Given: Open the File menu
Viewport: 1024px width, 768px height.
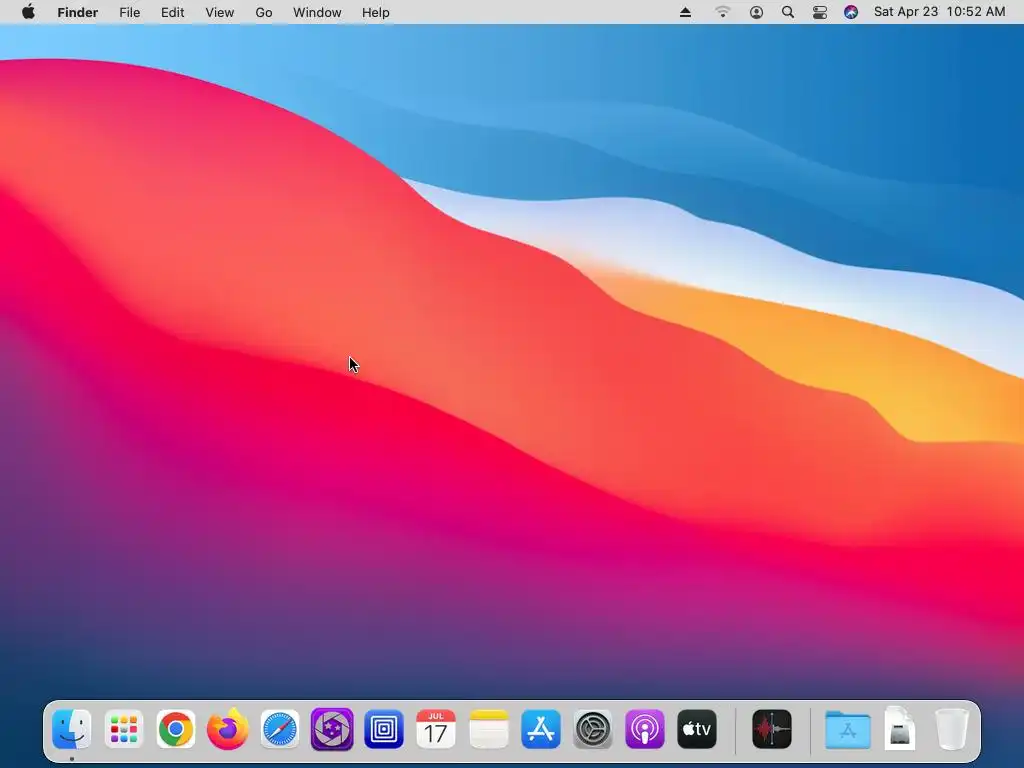Looking at the screenshot, I should pyautogui.click(x=129, y=12).
